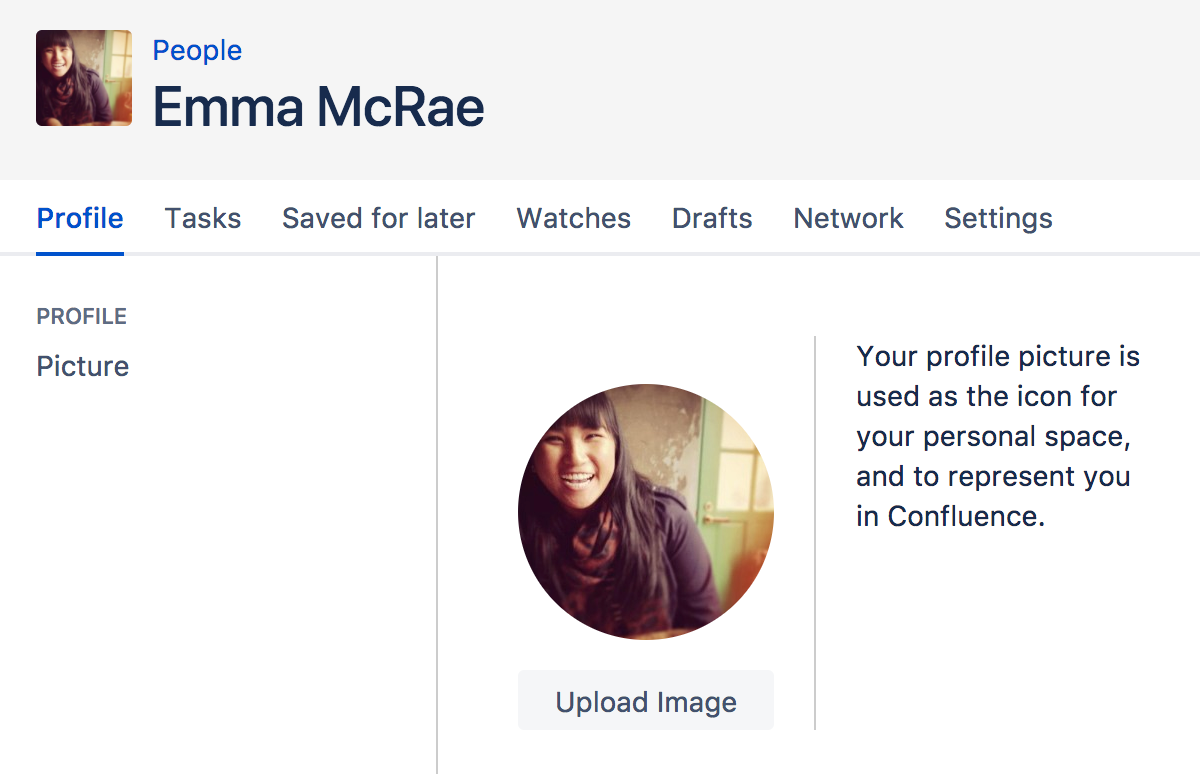Click the small profile avatar in header
This screenshot has height=774, width=1200.
(84, 78)
